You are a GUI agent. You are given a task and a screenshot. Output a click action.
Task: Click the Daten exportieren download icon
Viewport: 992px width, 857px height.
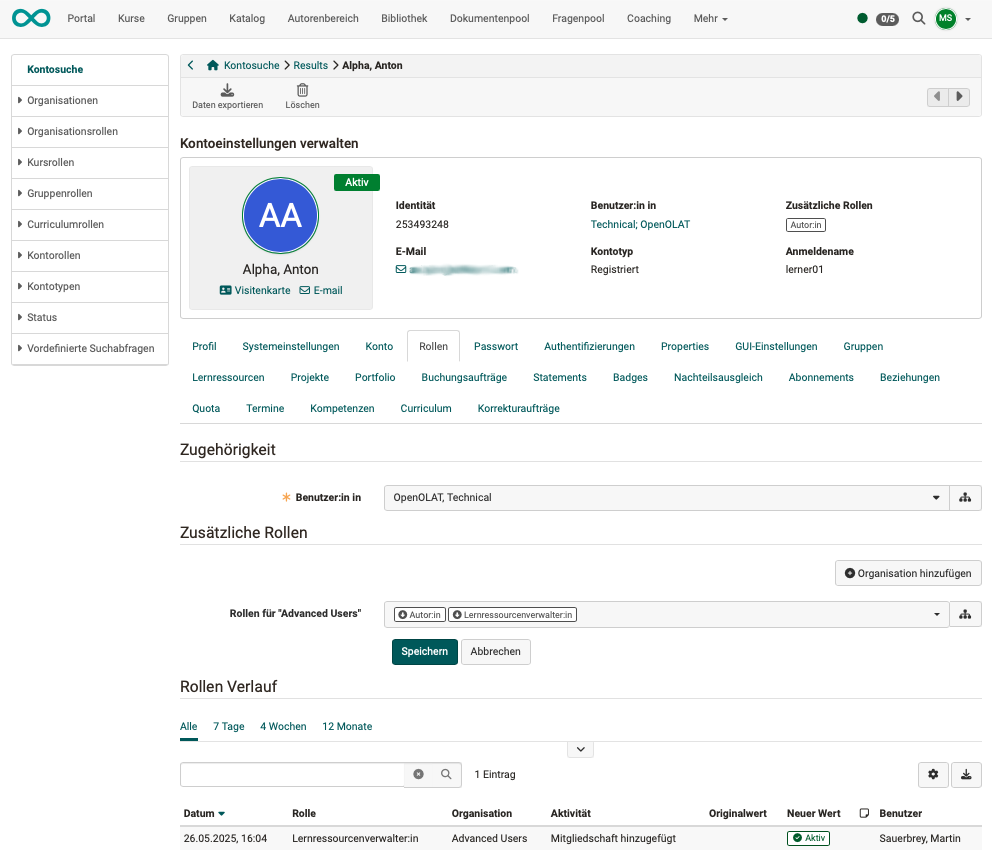tap(227, 91)
